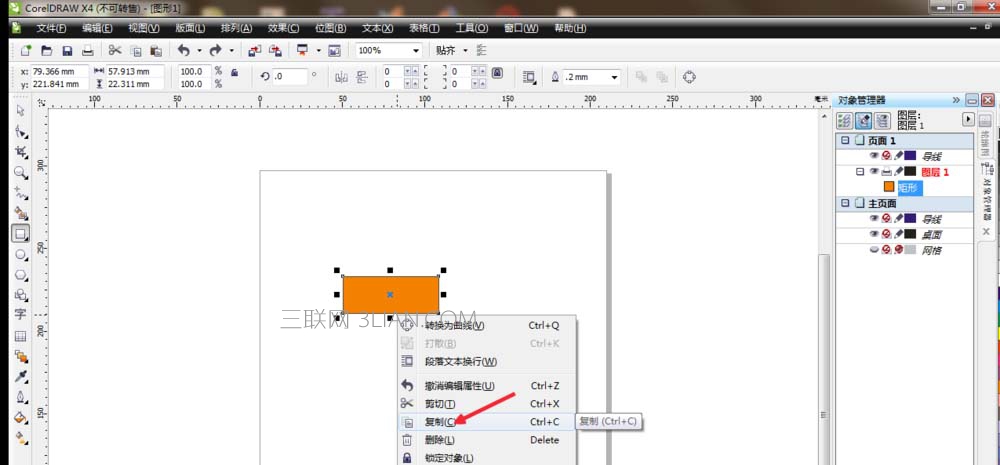Select the Table tool
This screenshot has height=465, width=1000.
coord(20,336)
